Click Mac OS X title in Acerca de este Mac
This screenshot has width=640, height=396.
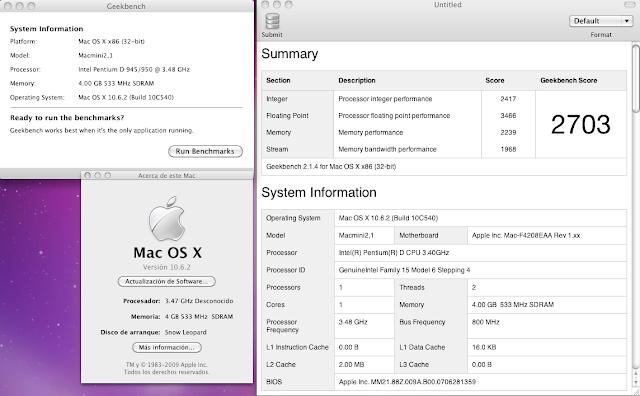click(167, 253)
